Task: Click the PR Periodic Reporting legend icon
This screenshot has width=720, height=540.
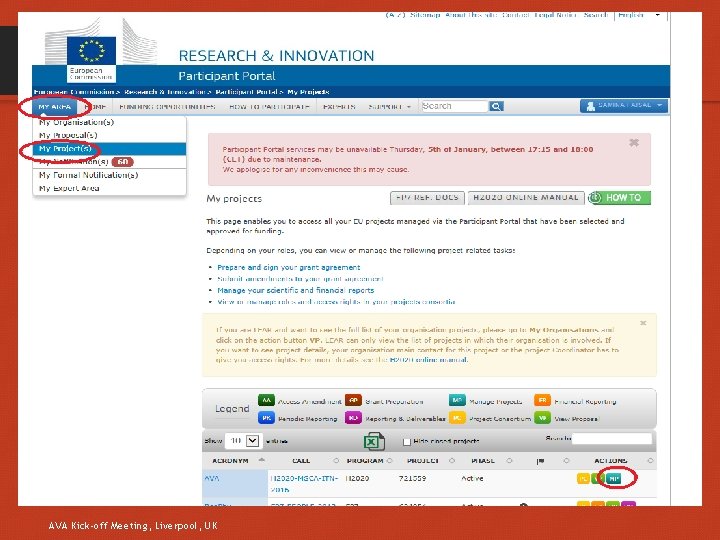Action: (266, 418)
